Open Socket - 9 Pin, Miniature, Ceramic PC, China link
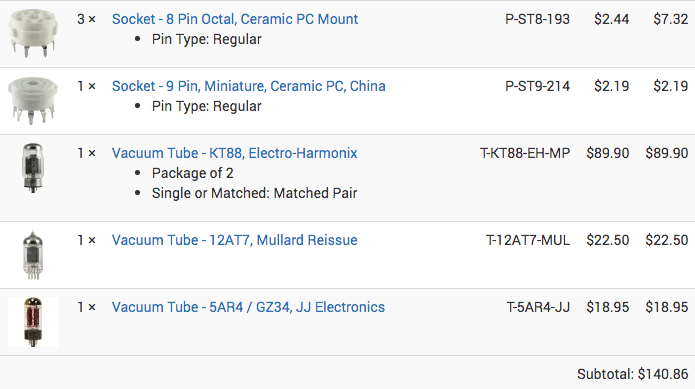This screenshot has height=389, width=695. (x=248, y=86)
